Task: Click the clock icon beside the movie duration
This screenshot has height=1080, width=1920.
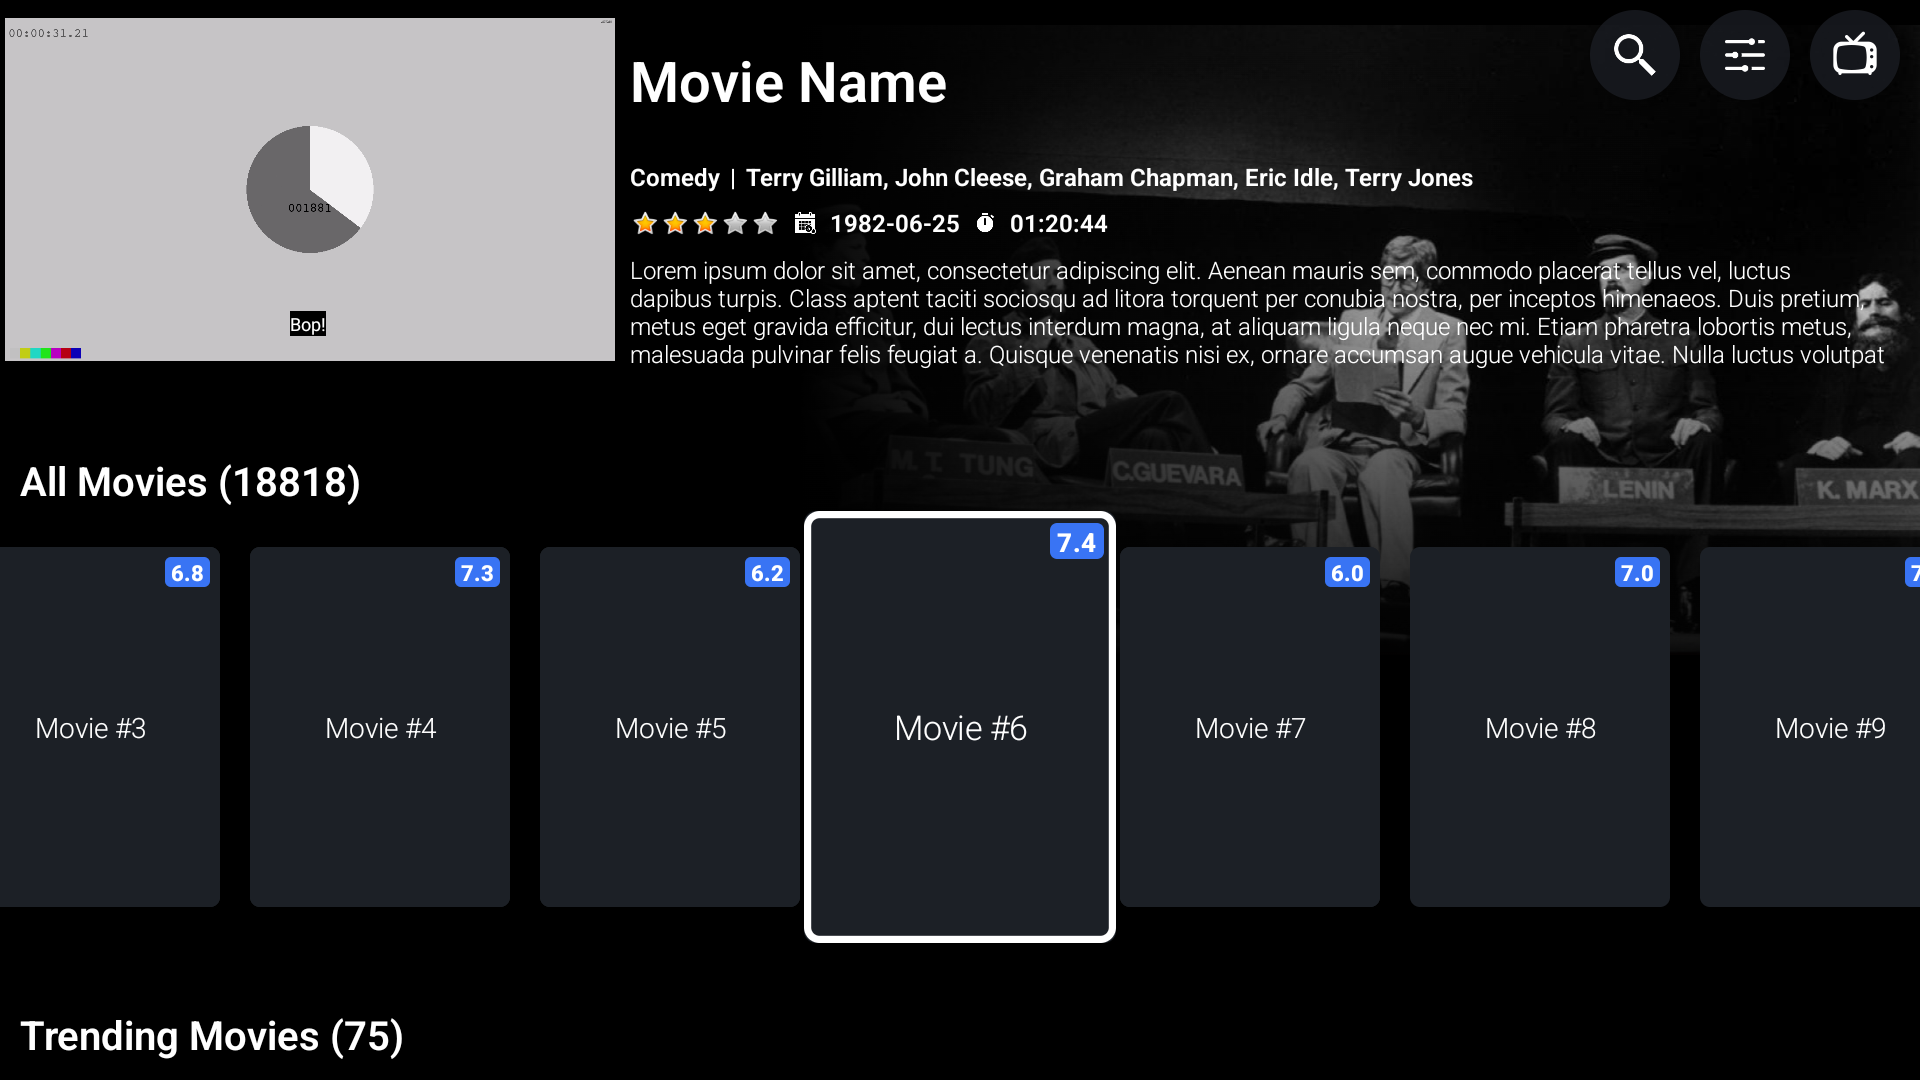Action: click(x=986, y=223)
